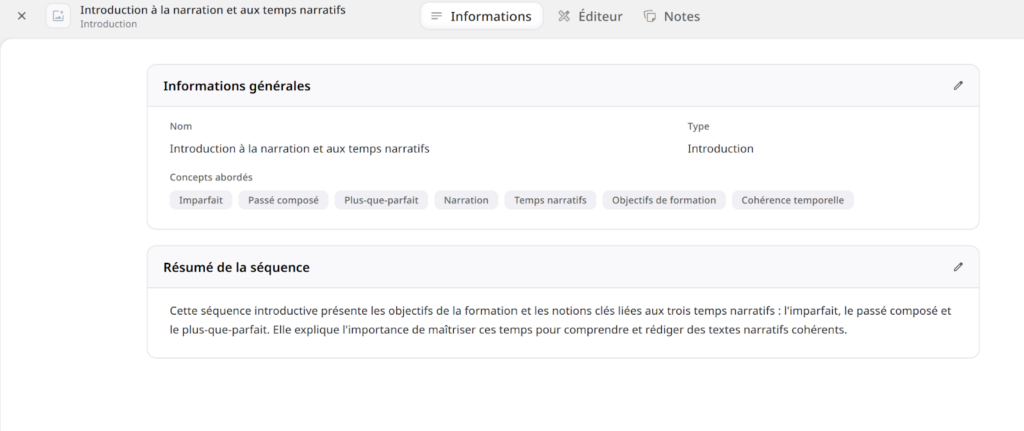This screenshot has height=431, width=1024.
Task: Open the Notes tab
Action: pyautogui.click(x=671, y=16)
